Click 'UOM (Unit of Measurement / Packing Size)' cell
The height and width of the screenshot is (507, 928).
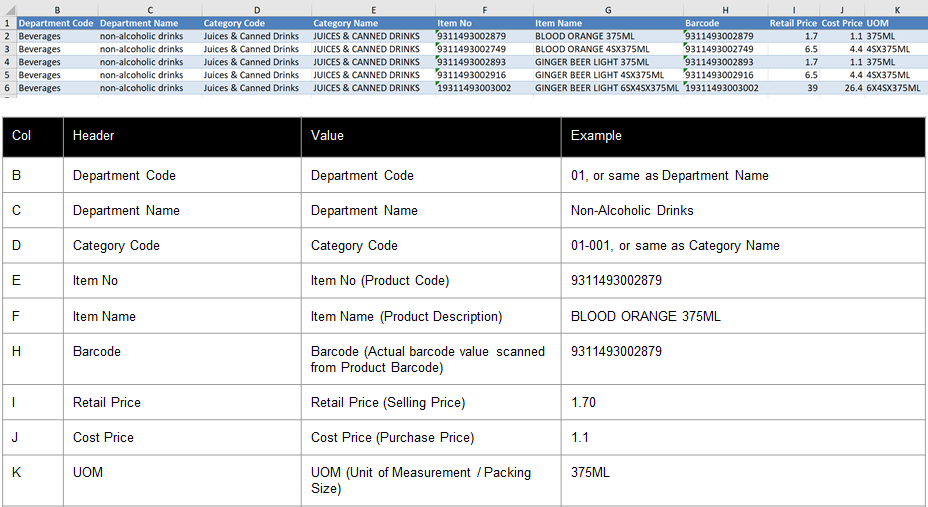tap(431, 480)
